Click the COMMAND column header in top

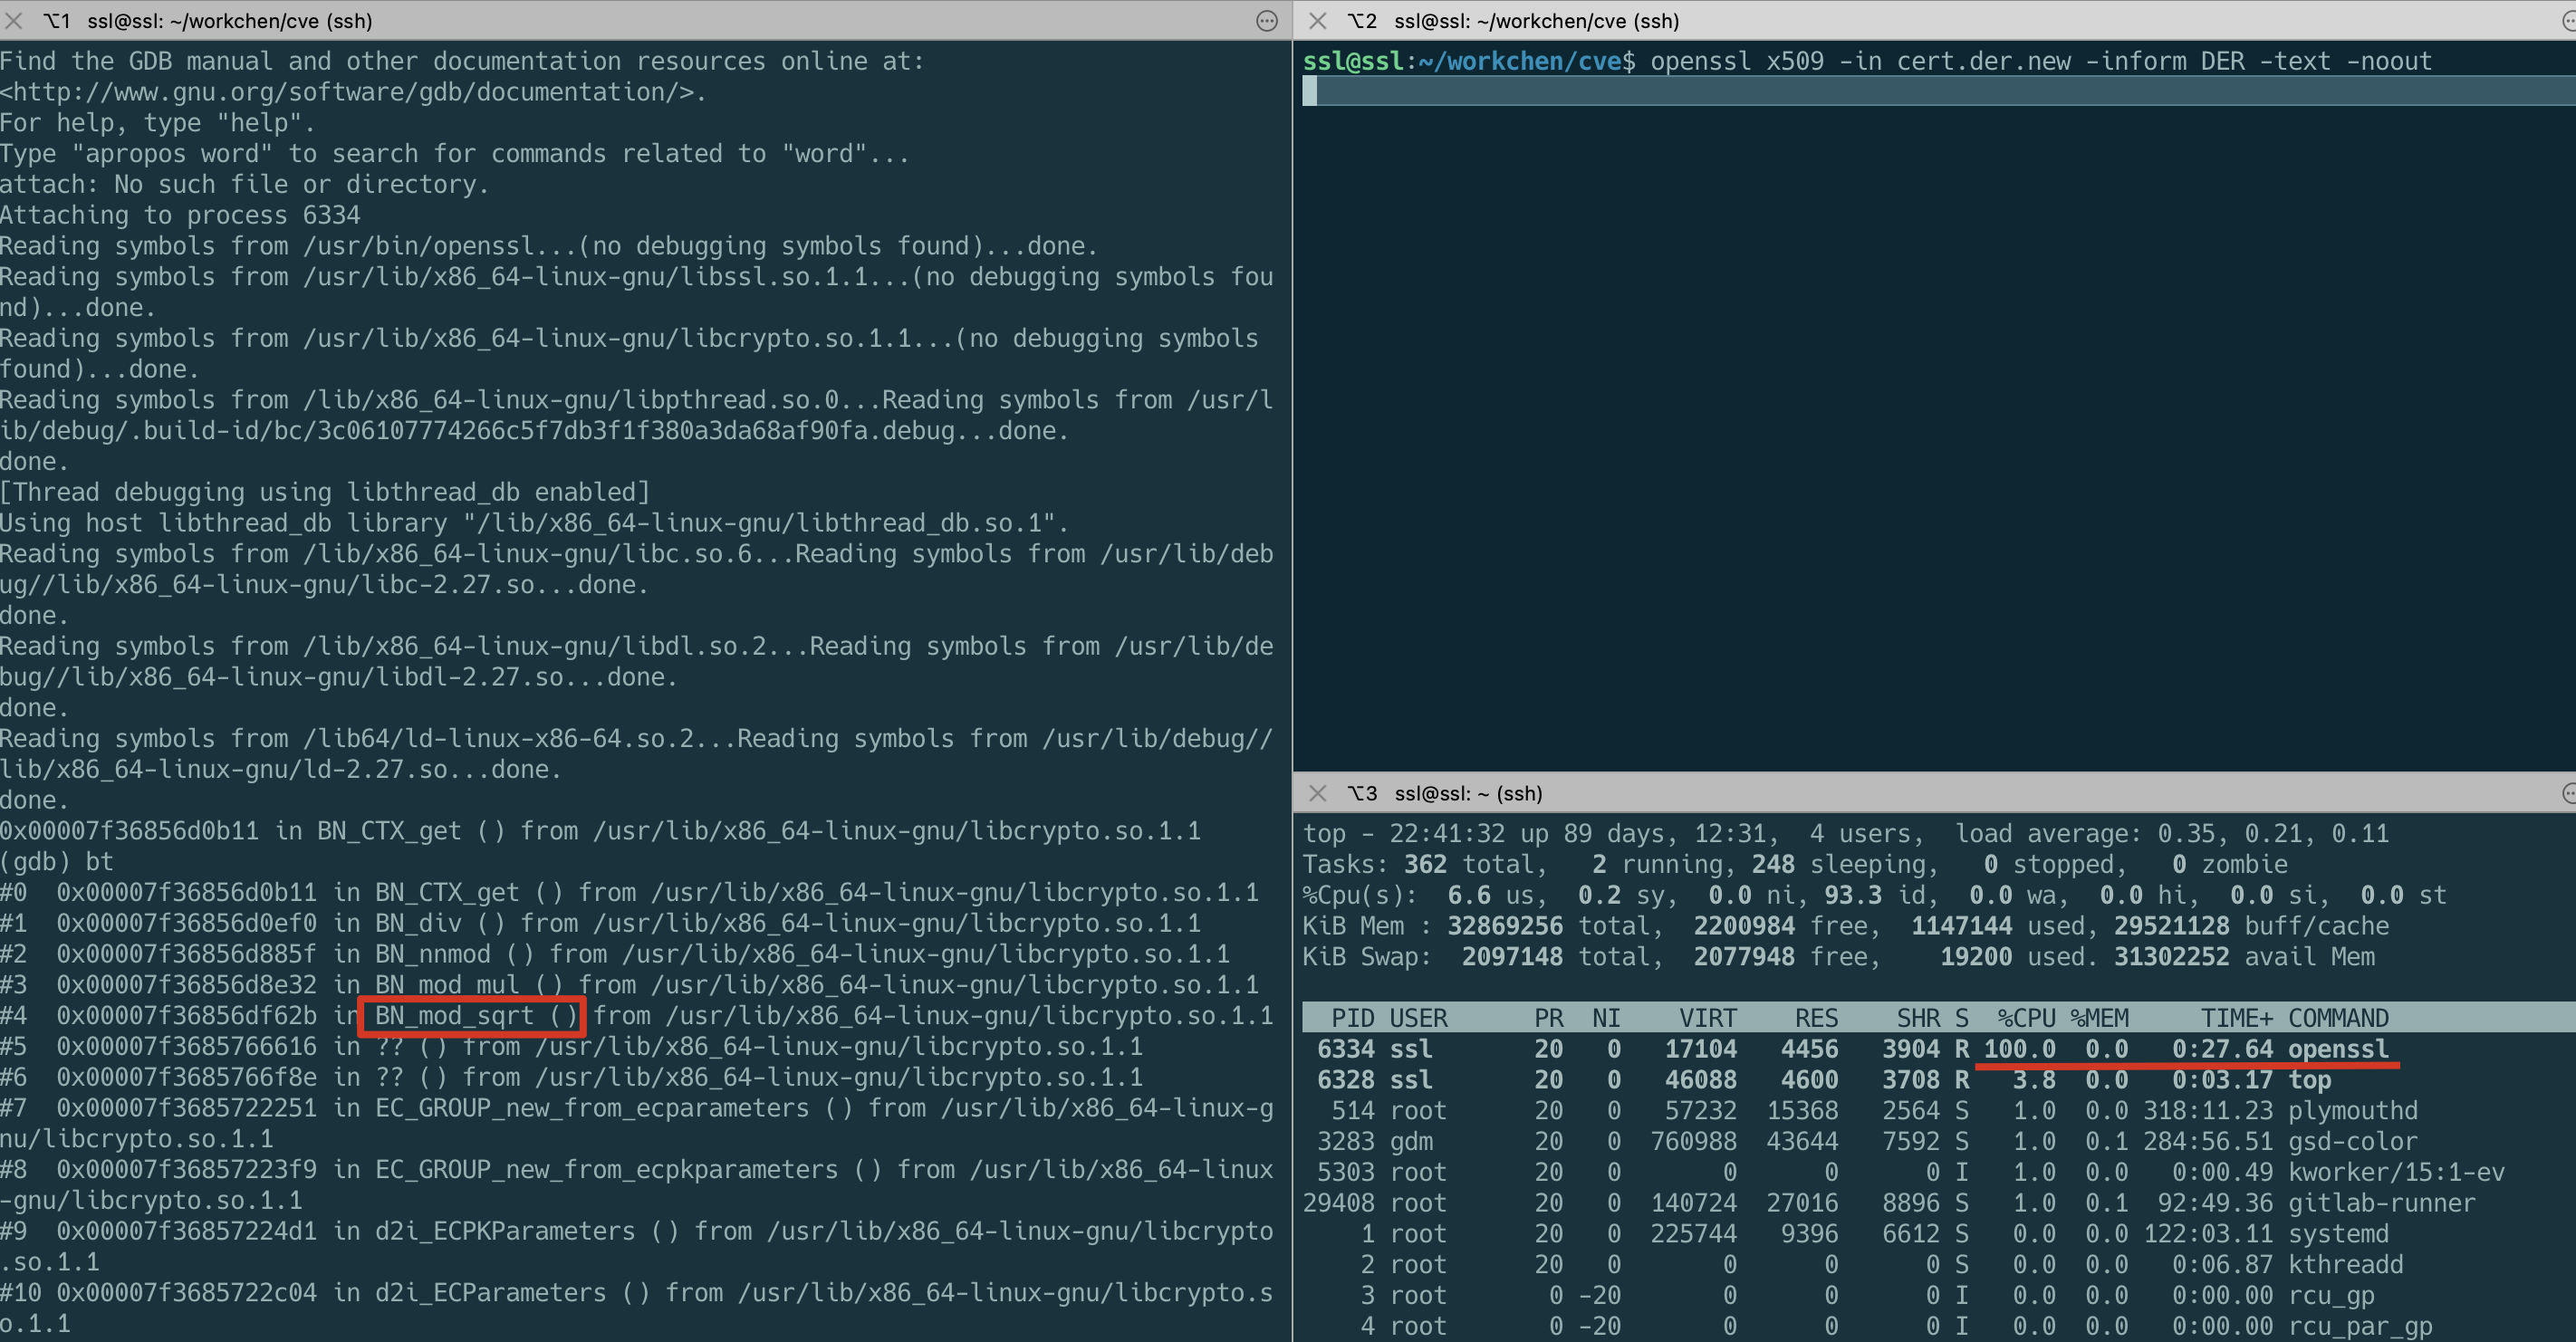tap(2337, 1018)
